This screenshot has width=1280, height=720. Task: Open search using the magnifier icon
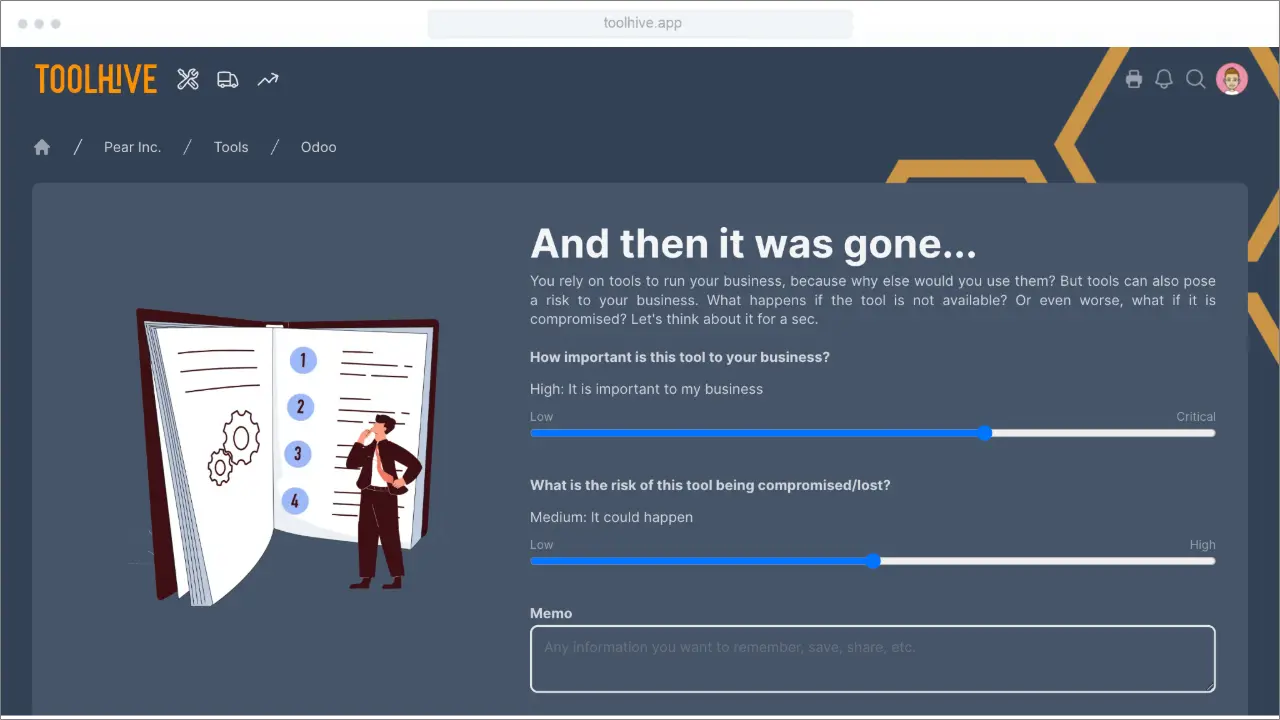[x=1196, y=79]
